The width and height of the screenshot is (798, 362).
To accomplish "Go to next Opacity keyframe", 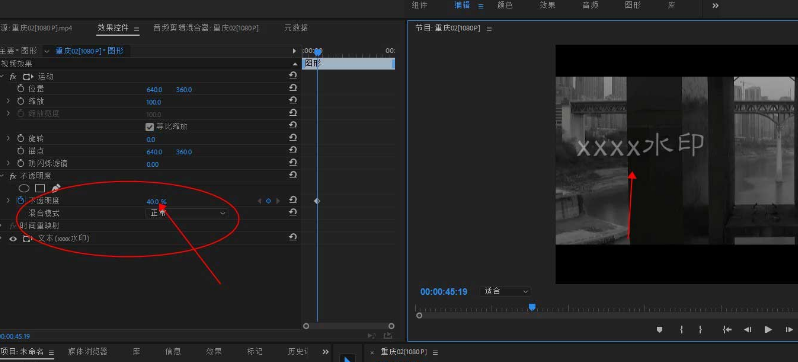I will tap(278, 201).
